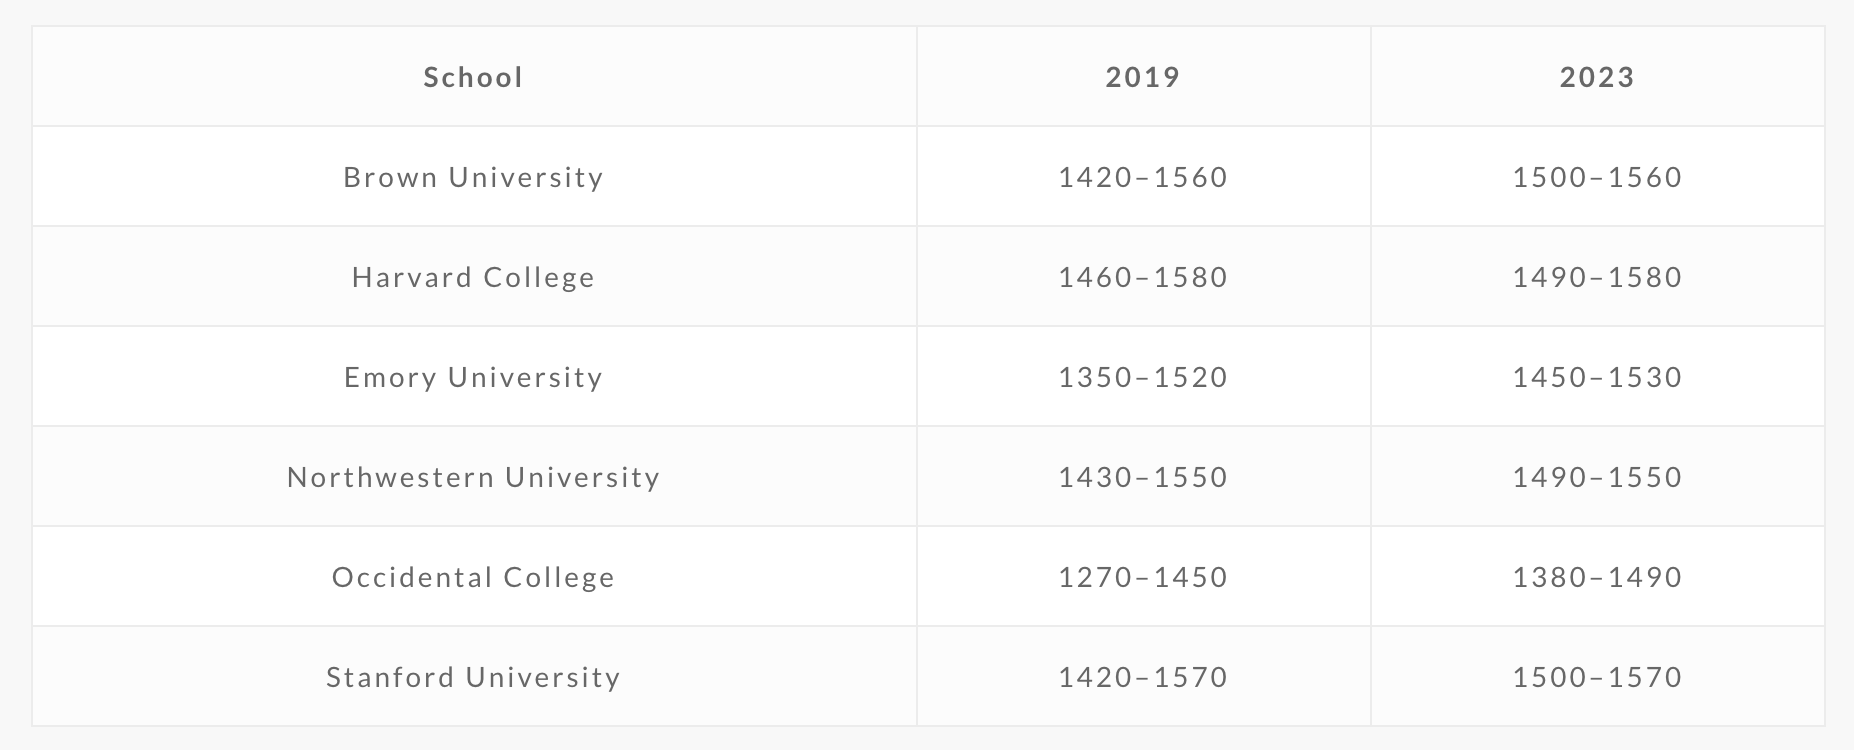
Task: Select the Occidental College cell
Action: [x=473, y=577]
